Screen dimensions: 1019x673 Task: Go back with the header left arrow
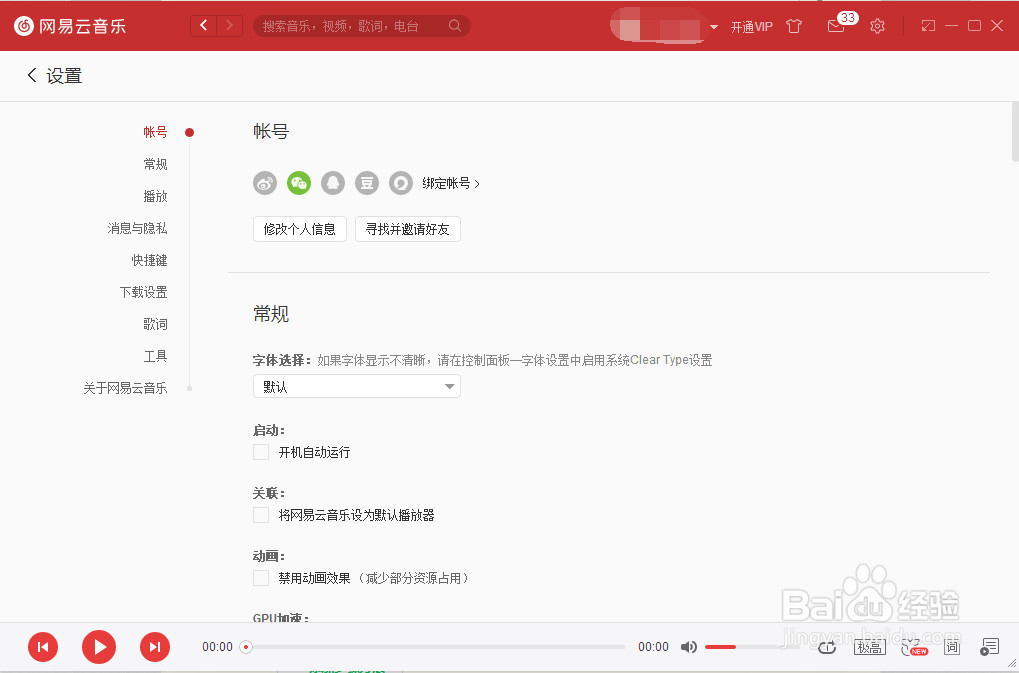pyautogui.click(x=203, y=25)
